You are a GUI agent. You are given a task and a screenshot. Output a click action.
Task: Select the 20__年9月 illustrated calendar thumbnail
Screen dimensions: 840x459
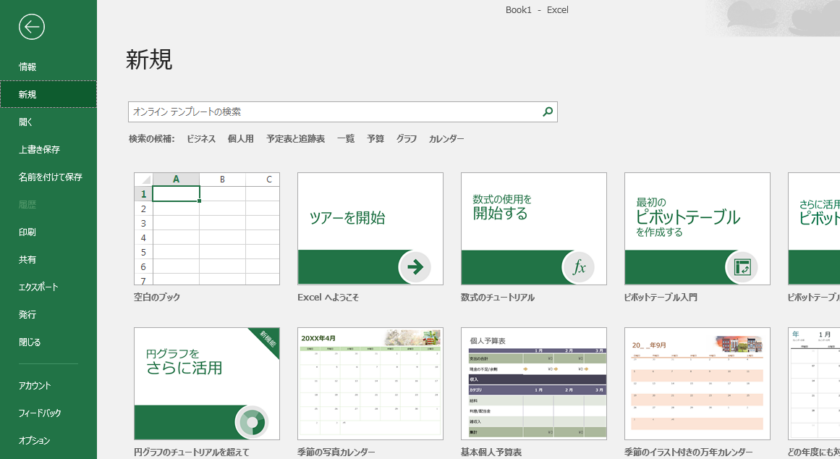click(697, 383)
